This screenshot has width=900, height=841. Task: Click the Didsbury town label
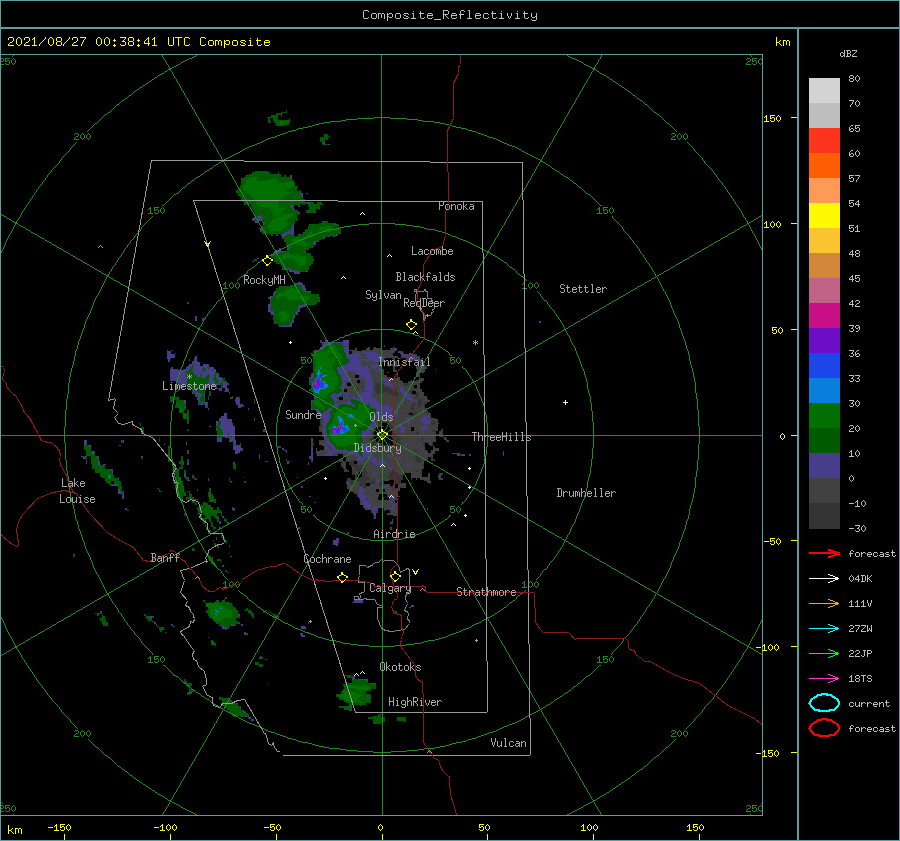click(x=378, y=448)
